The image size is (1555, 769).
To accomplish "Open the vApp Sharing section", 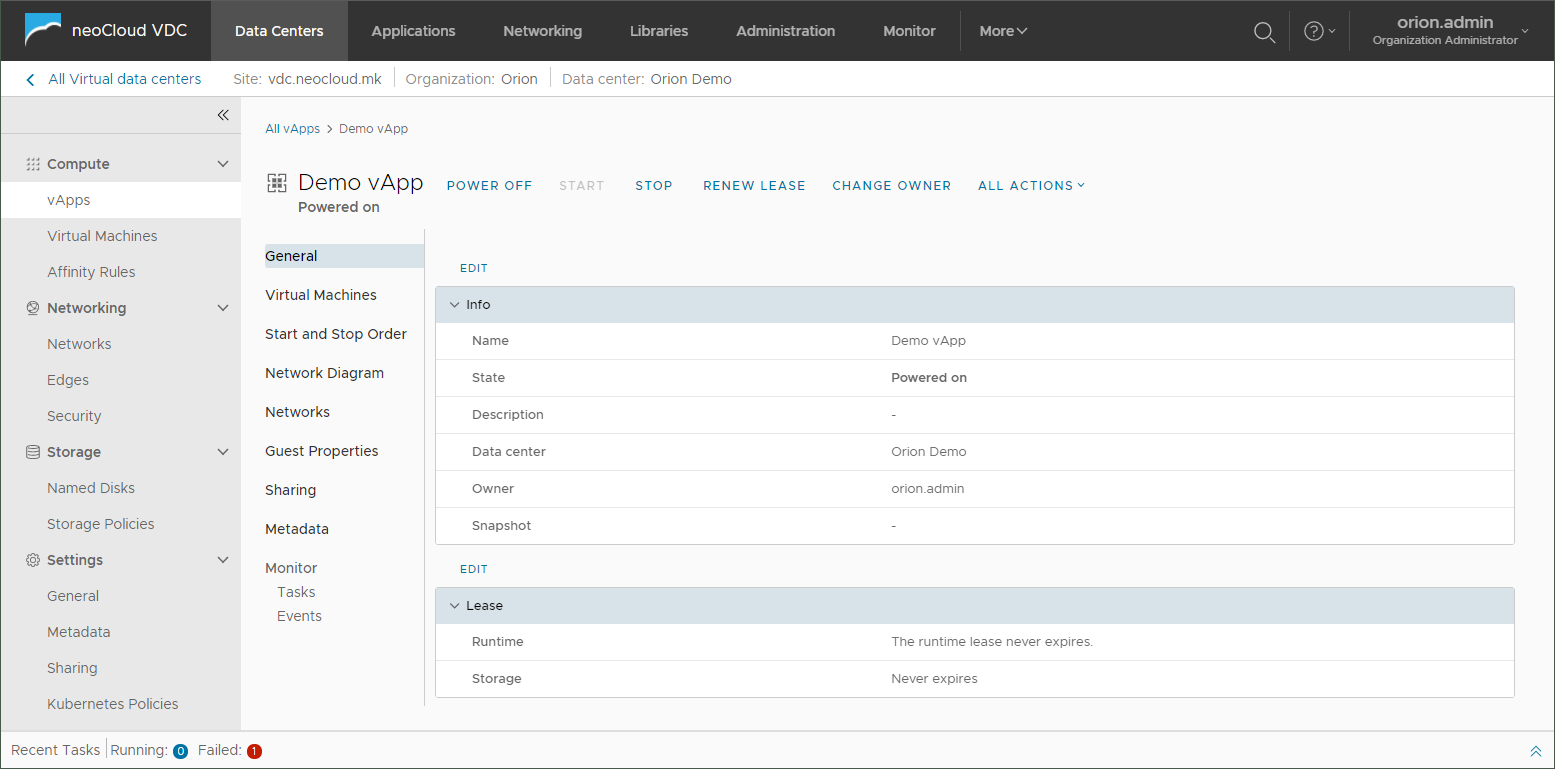I will [290, 490].
